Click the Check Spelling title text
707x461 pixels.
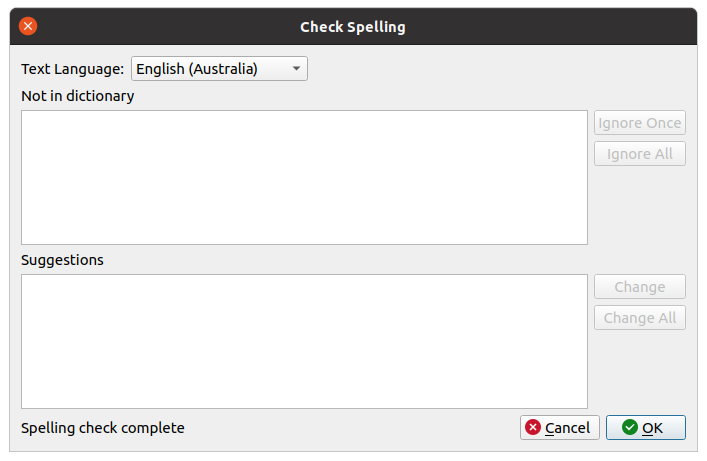(x=353, y=27)
